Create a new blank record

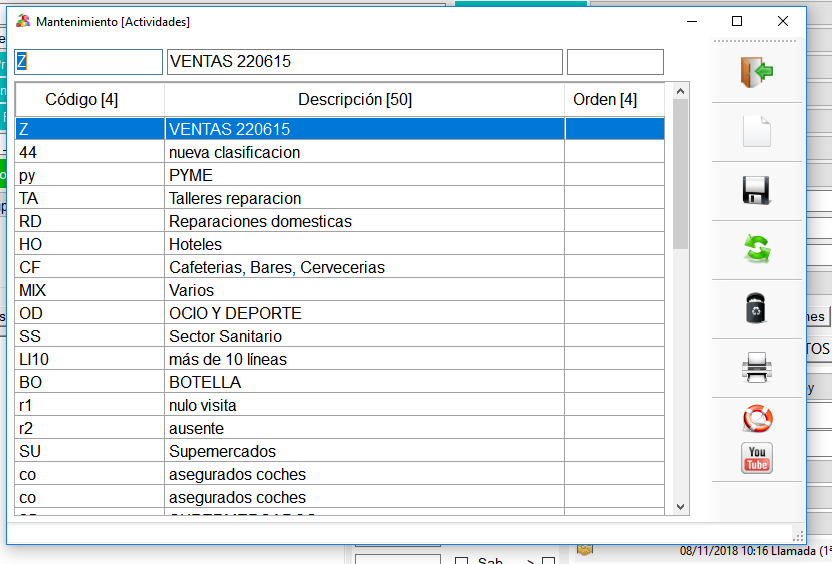coord(757,131)
